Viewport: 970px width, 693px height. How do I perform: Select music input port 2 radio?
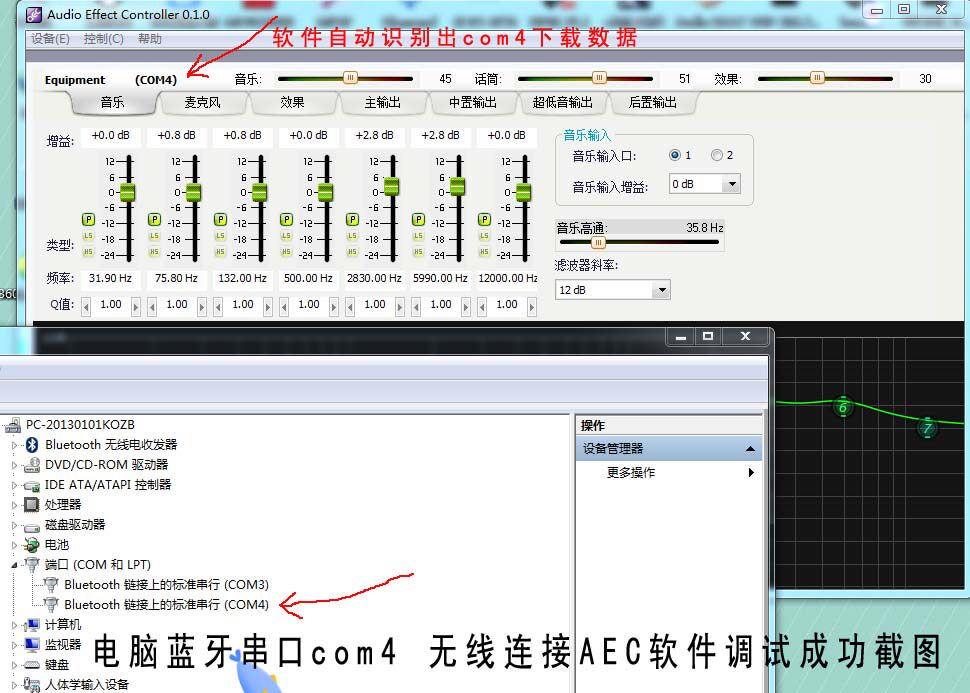(716, 155)
